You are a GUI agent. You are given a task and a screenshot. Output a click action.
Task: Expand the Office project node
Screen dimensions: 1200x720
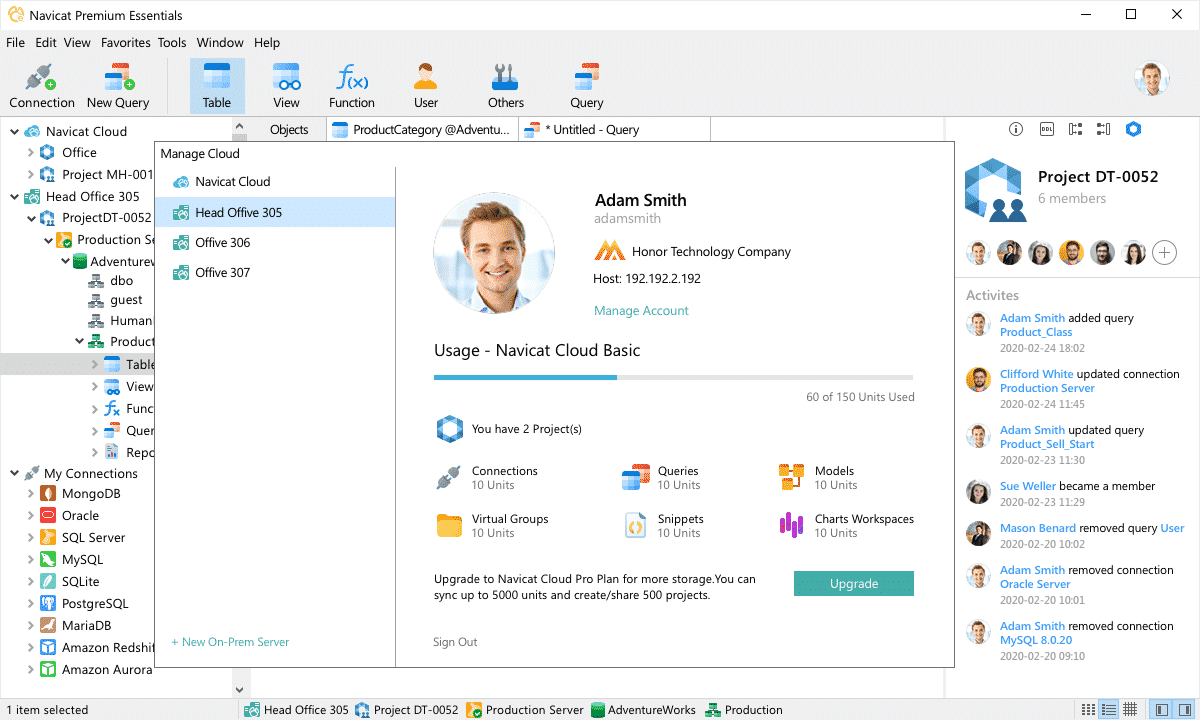point(30,153)
